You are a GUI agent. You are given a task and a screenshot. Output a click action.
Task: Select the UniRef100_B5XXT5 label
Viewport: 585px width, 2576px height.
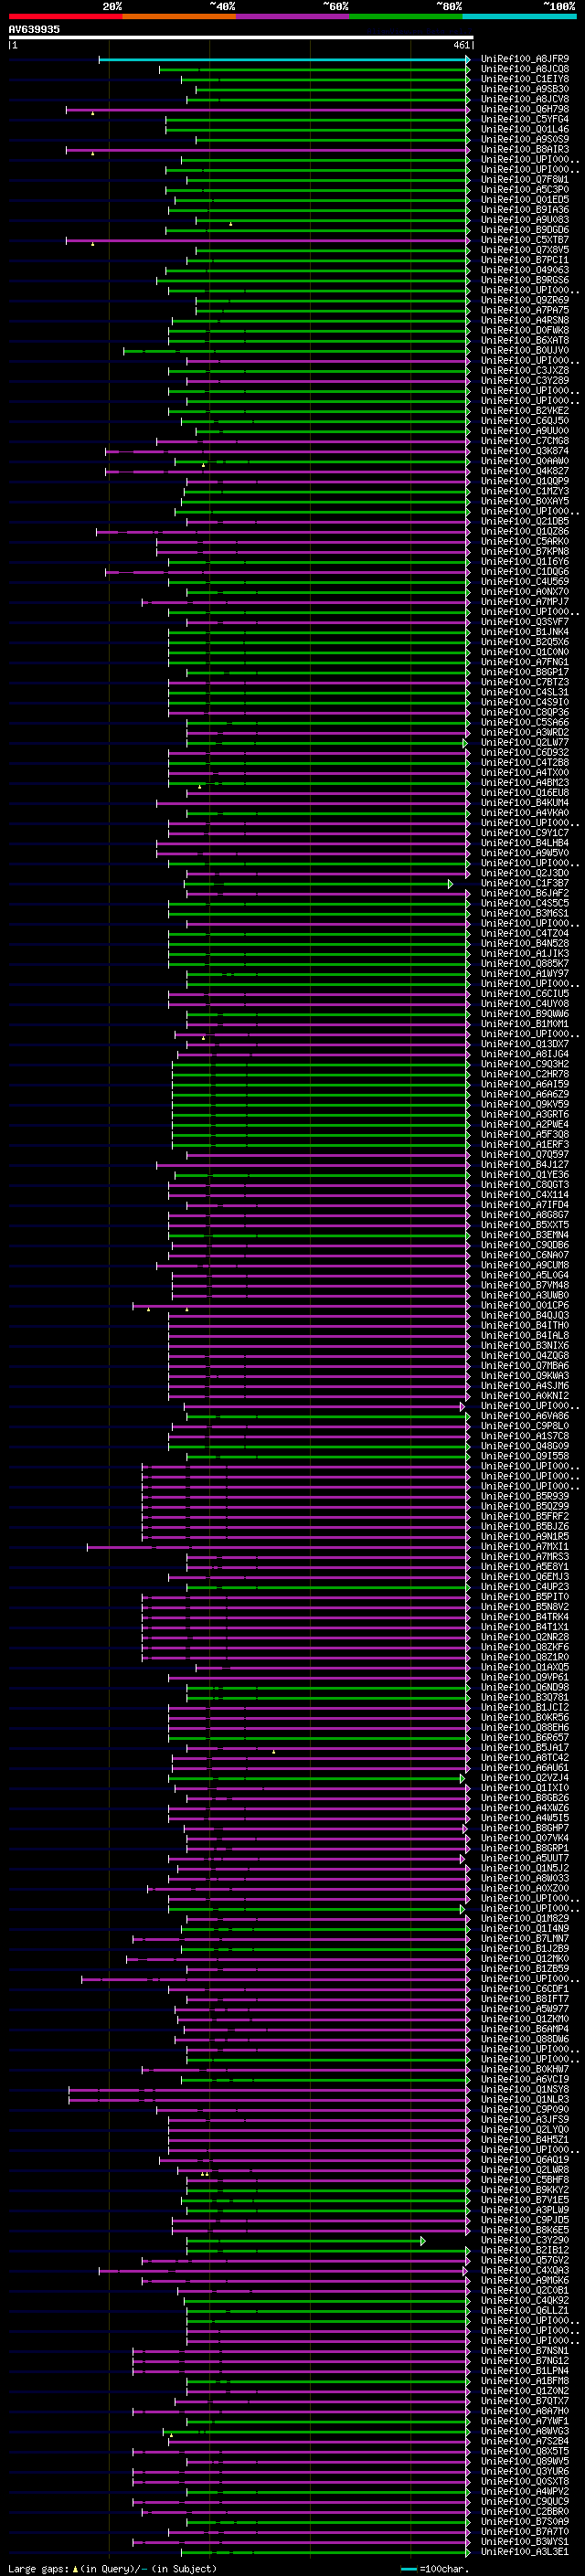click(524, 1225)
